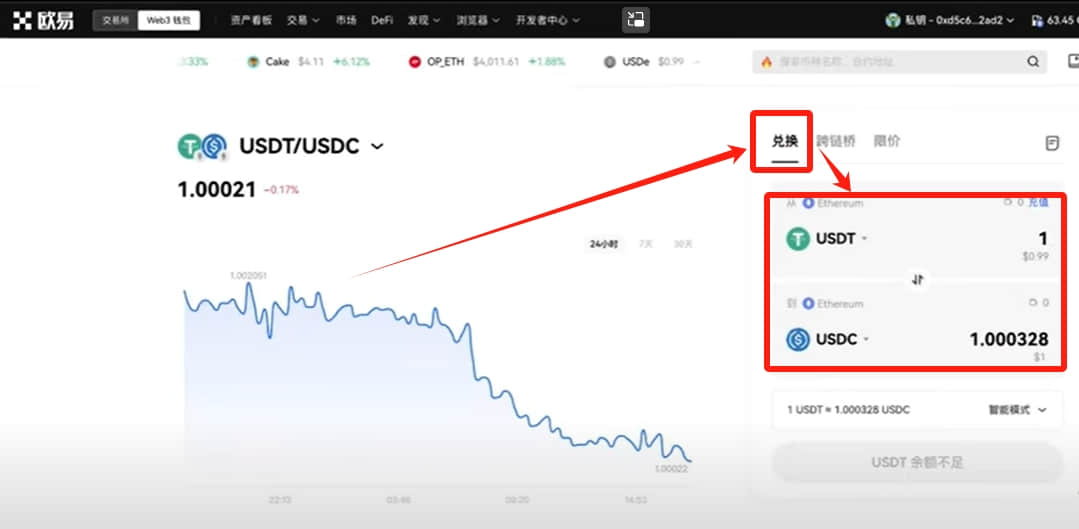Image resolution: width=1079 pixels, height=529 pixels.
Task: Switch to the 兑换 swap tab
Action: tap(784, 142)
